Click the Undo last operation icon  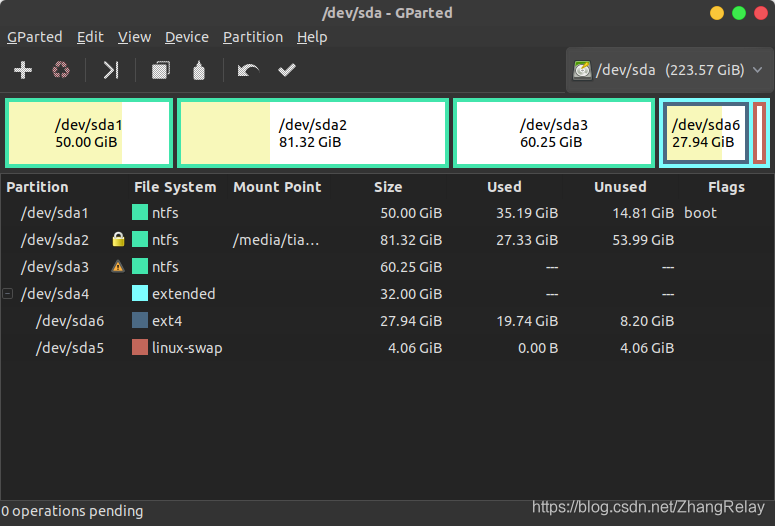point(248,70)
